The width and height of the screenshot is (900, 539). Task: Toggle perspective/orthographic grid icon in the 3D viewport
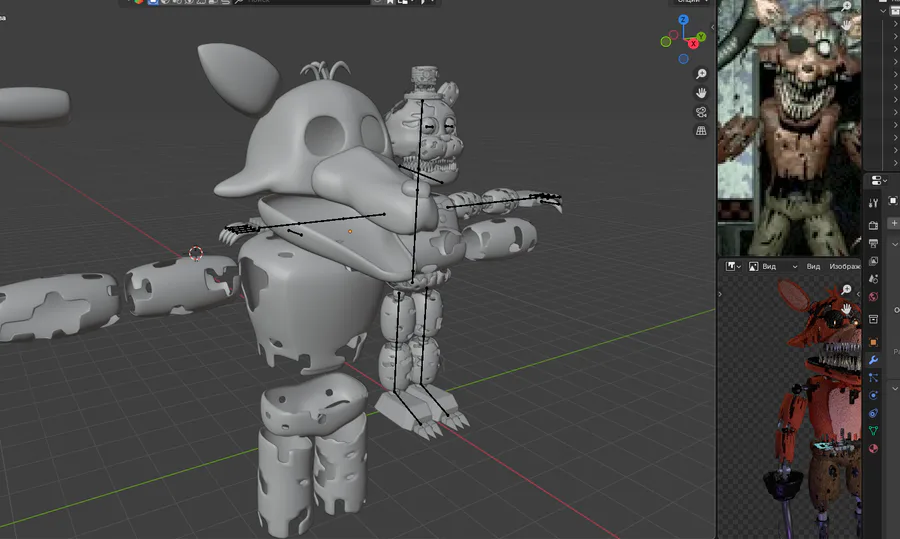(x=701, y=131)
